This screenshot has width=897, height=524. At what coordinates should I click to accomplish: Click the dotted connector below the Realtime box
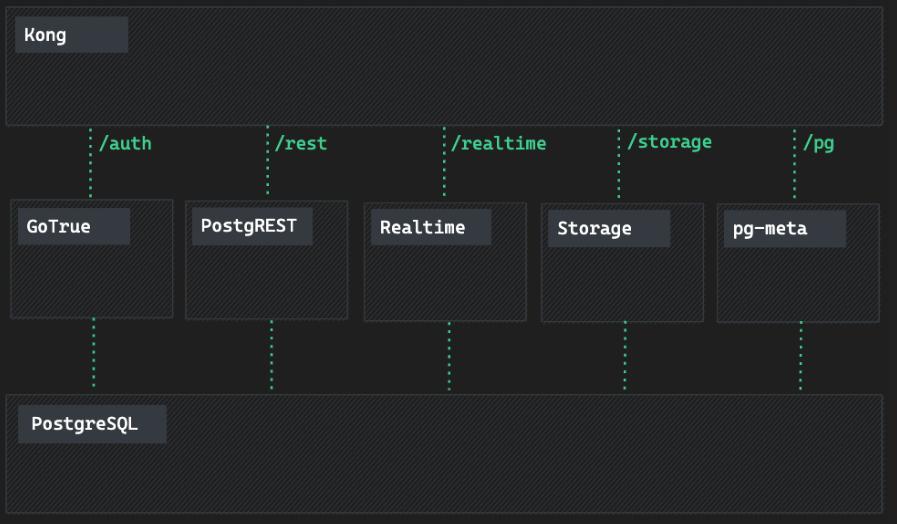[x=449, y=356]
